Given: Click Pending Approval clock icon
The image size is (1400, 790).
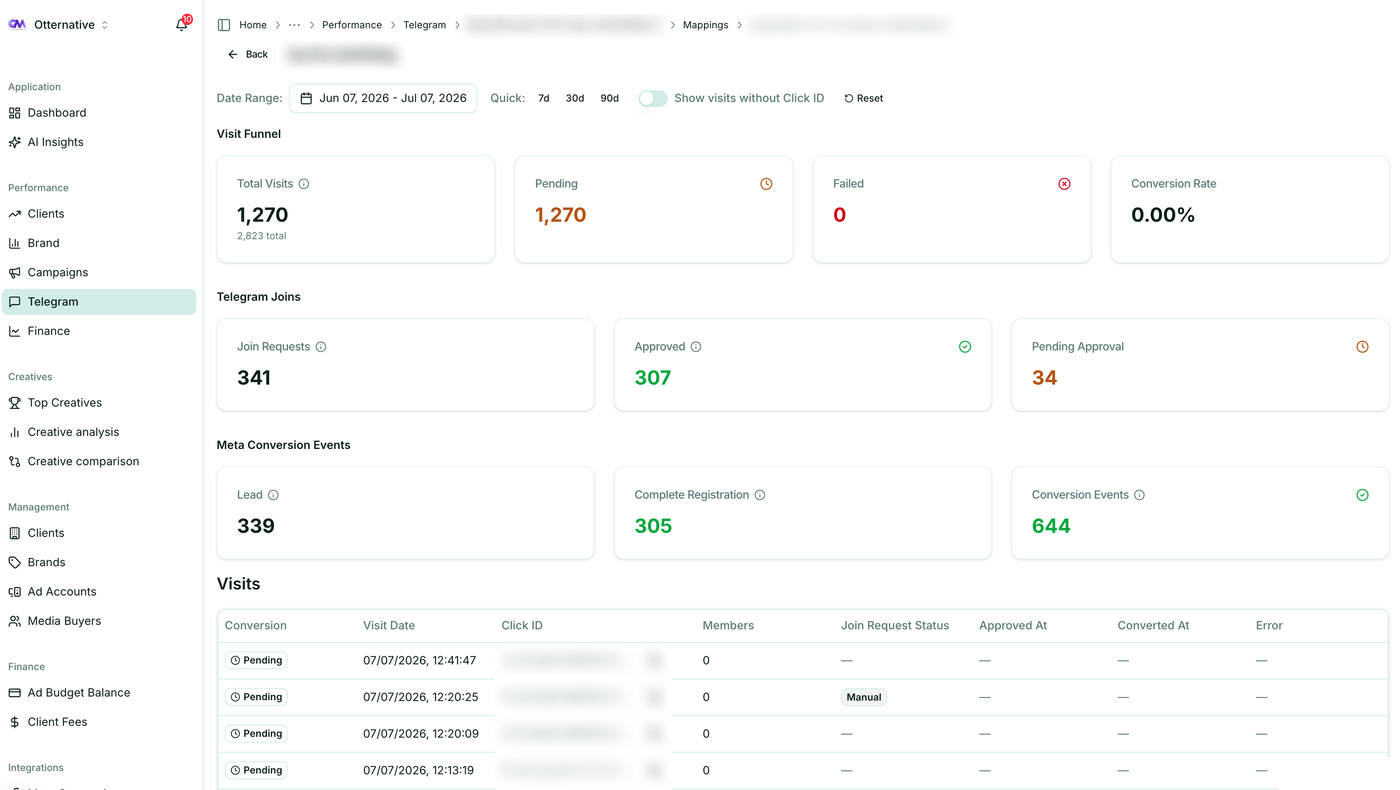Looking at the screenshot, I should 1362,347.
